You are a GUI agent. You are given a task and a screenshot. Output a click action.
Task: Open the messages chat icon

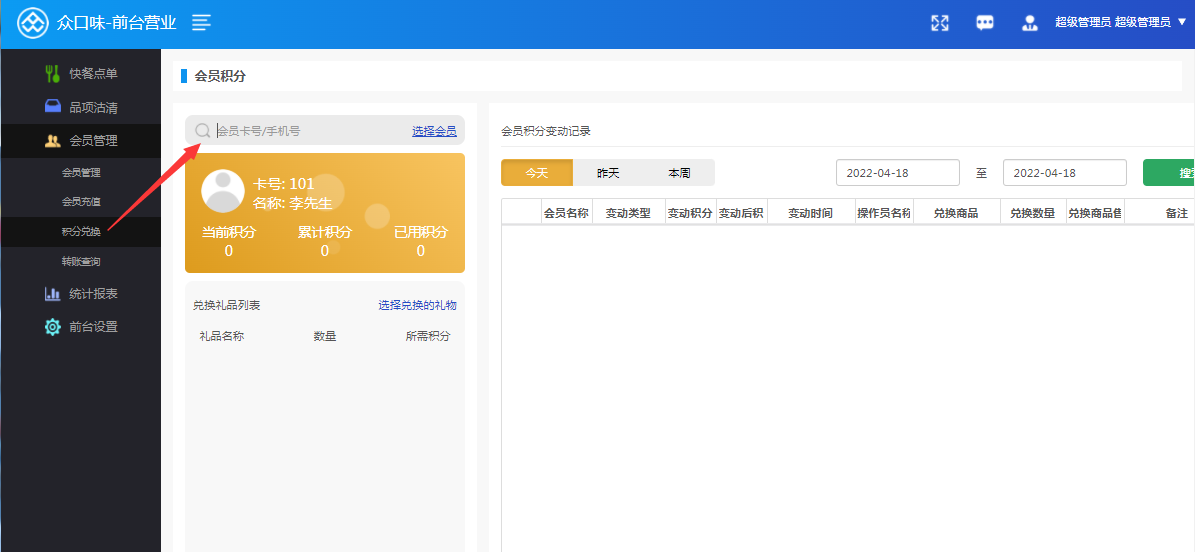(x=985, y=23)
